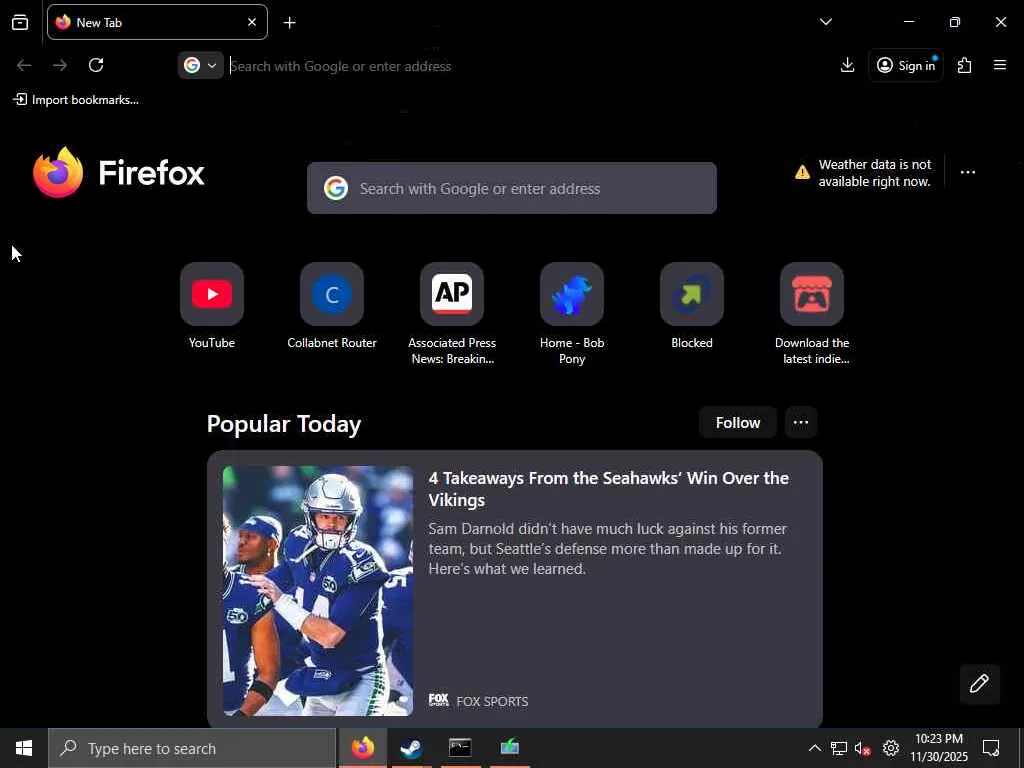The height and width of the screenshot is (768, 1024).
Task: Click the settings gear tray icon
Action: 891,748
